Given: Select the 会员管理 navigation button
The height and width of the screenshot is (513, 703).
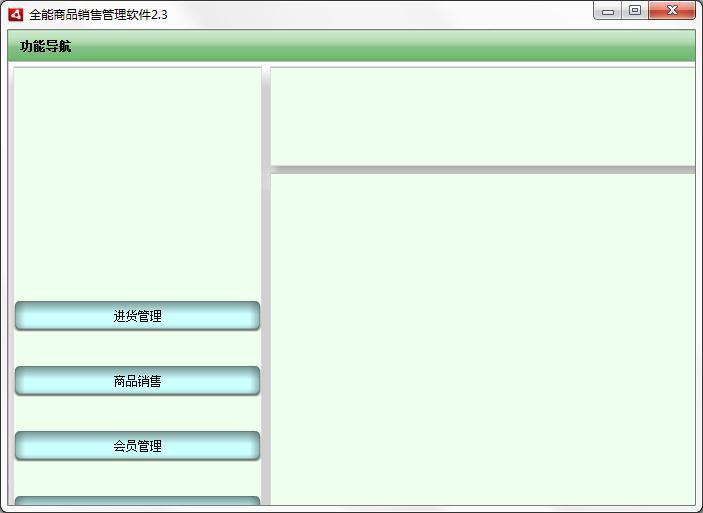Looking at the screenshot, I should [137, 446].
